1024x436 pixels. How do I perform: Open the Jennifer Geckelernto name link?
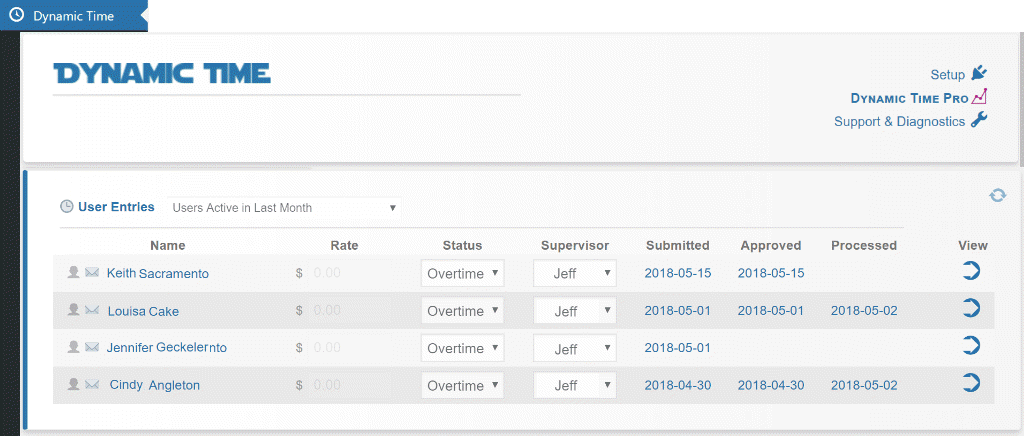point(167,348)
